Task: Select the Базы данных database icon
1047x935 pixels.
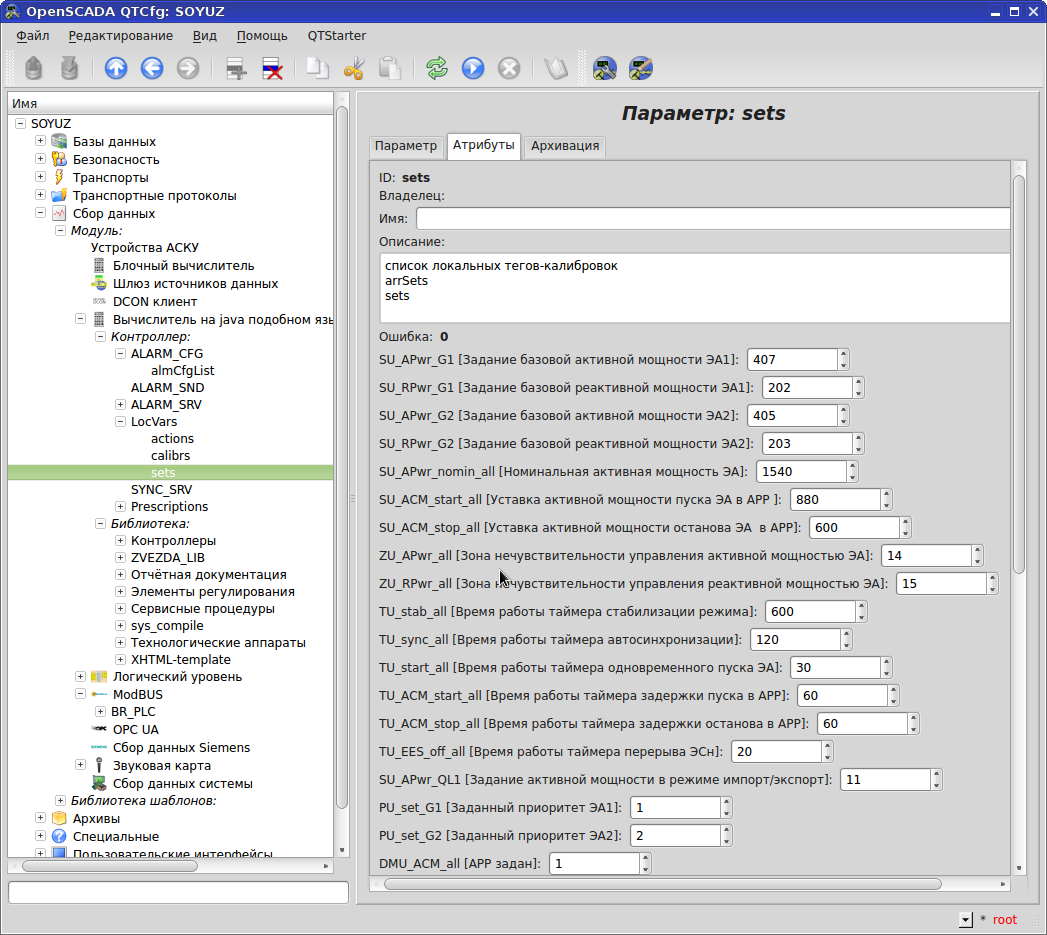Action: coord(59,142)
